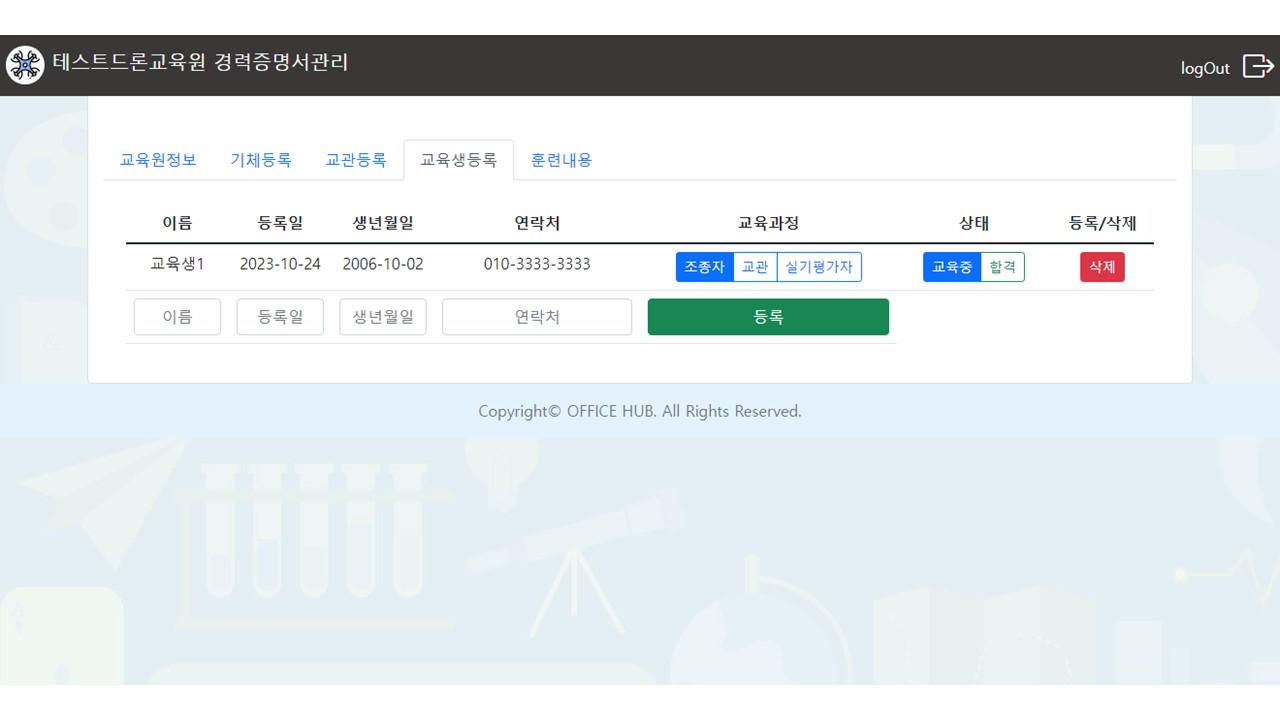Switch to the 기체등록 tab

click(x=261, y=160)
